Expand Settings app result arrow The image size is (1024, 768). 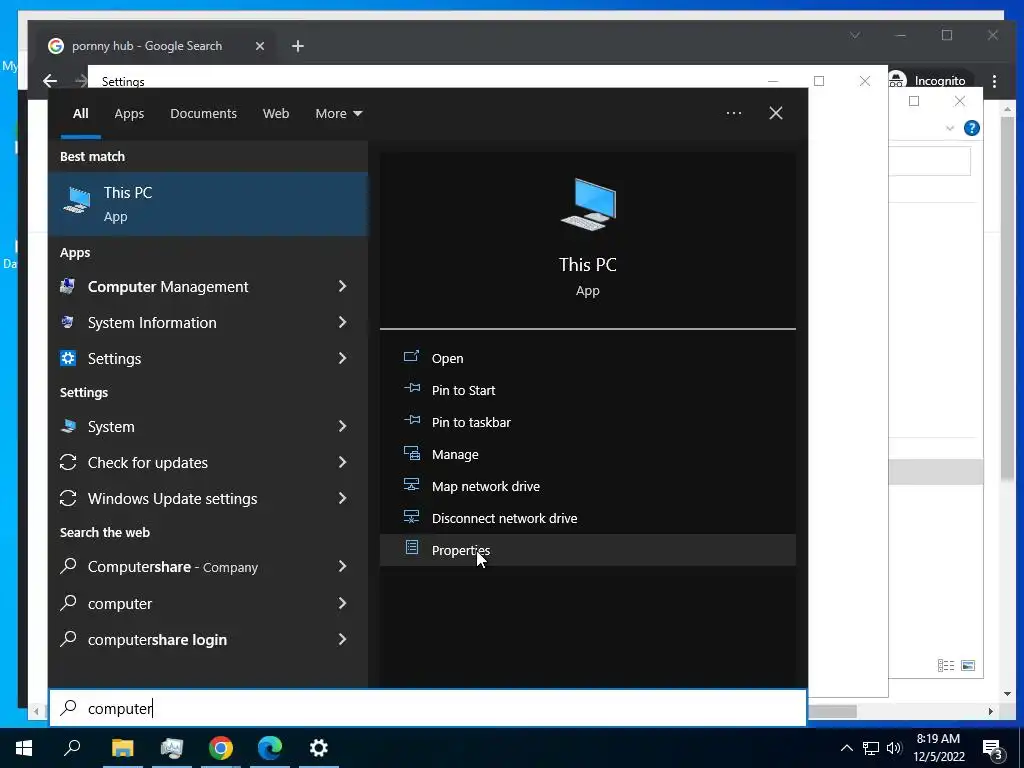342,358
